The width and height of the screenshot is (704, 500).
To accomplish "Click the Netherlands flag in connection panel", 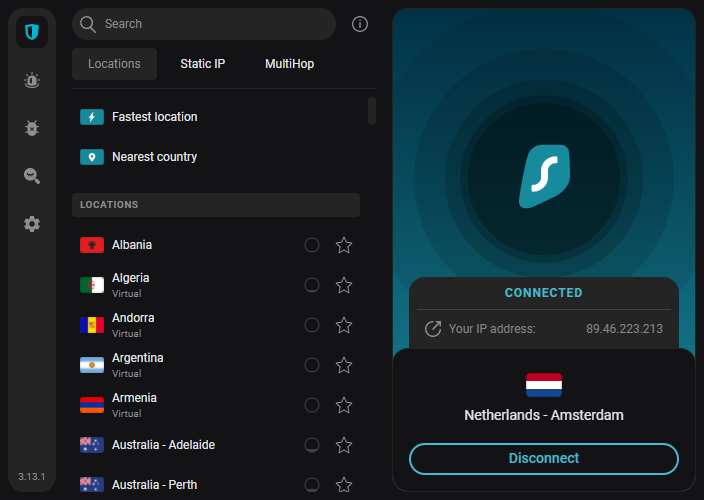I will coord(544,385).
